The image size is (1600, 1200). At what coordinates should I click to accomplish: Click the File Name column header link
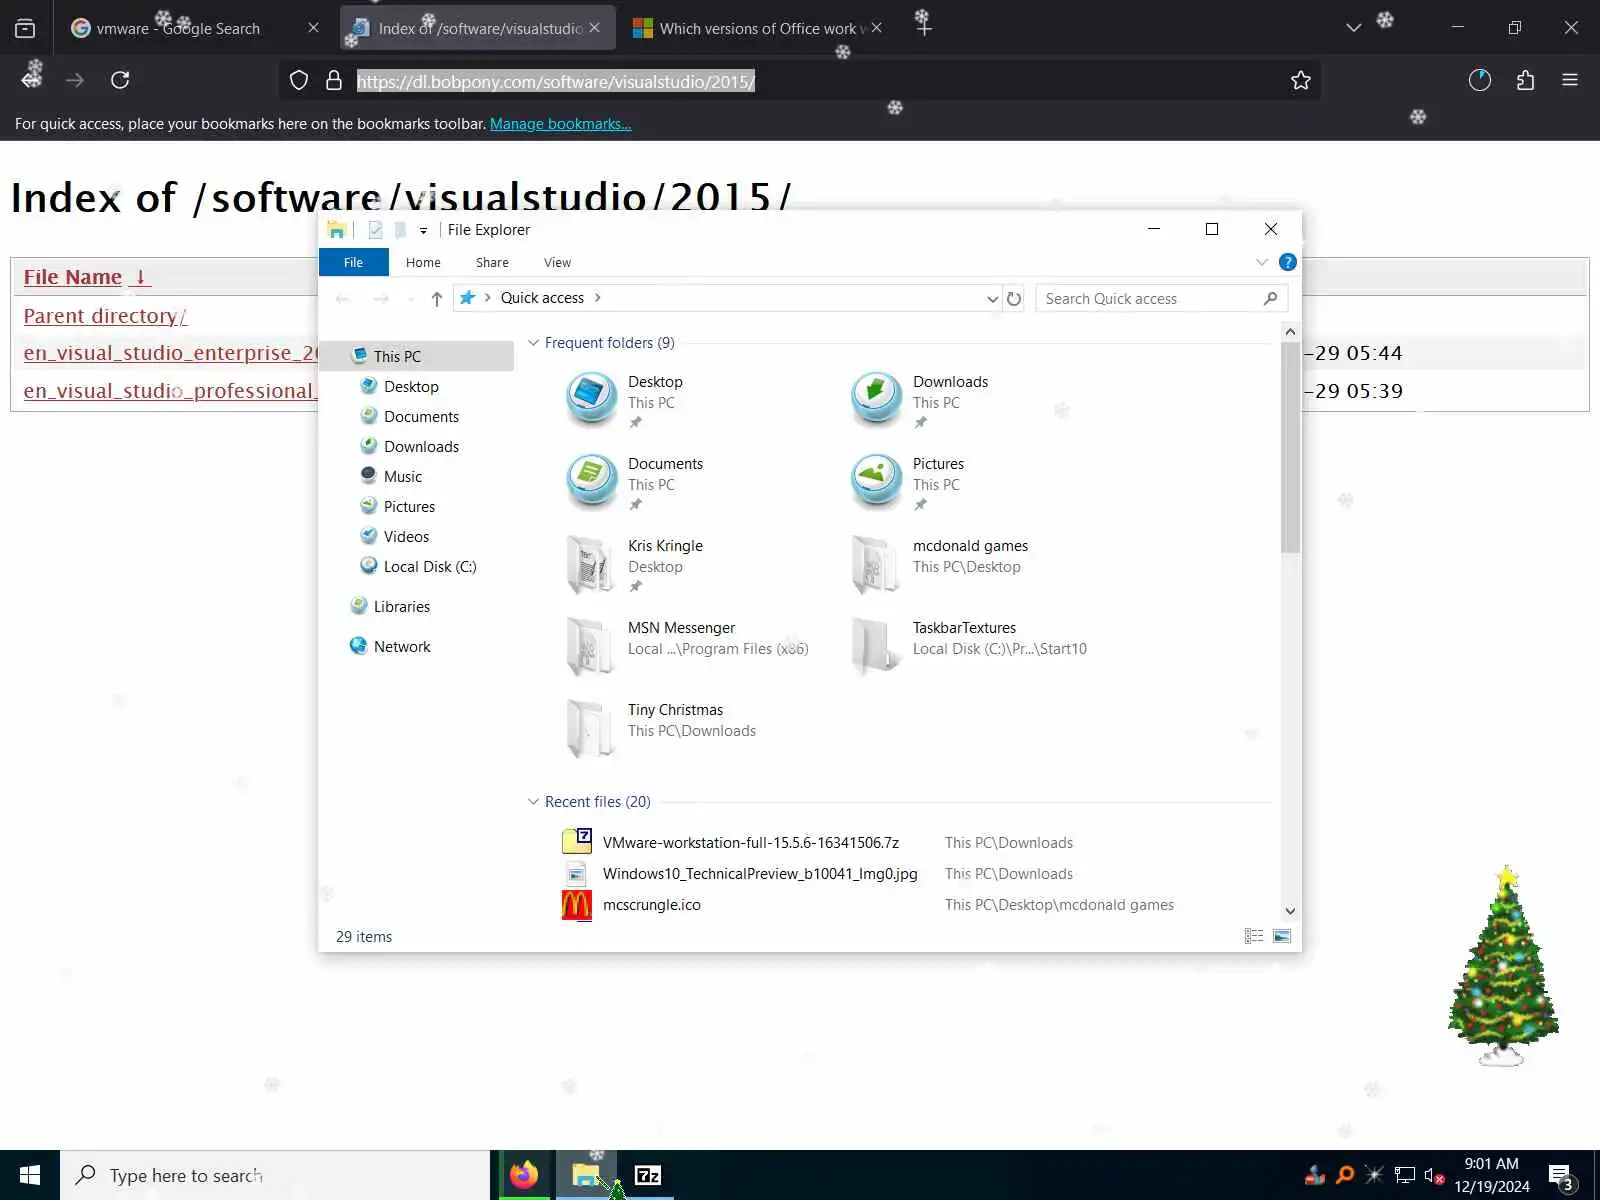[x=73, y=277]
